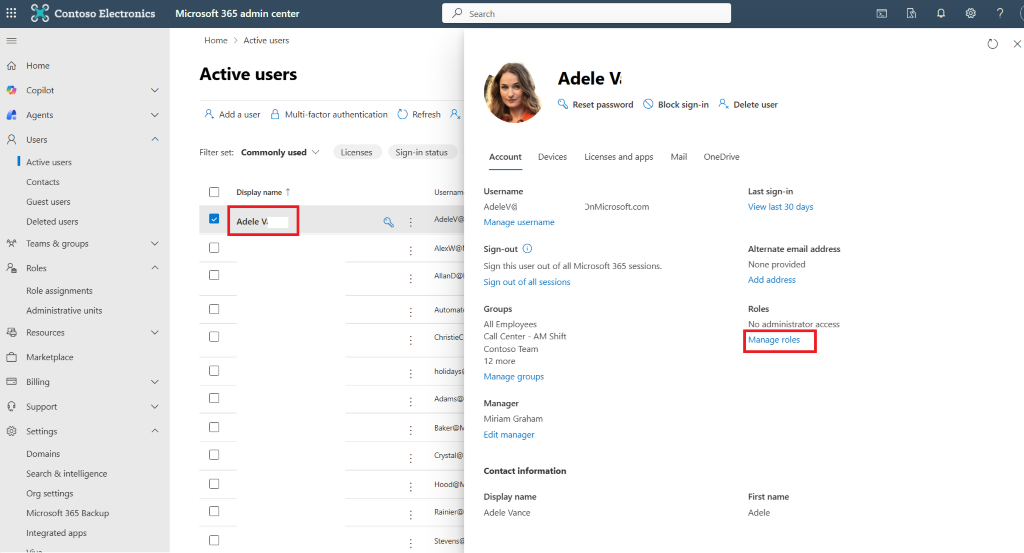Click Add a user
Screen dimensions: 1024x553
point(232,114)
